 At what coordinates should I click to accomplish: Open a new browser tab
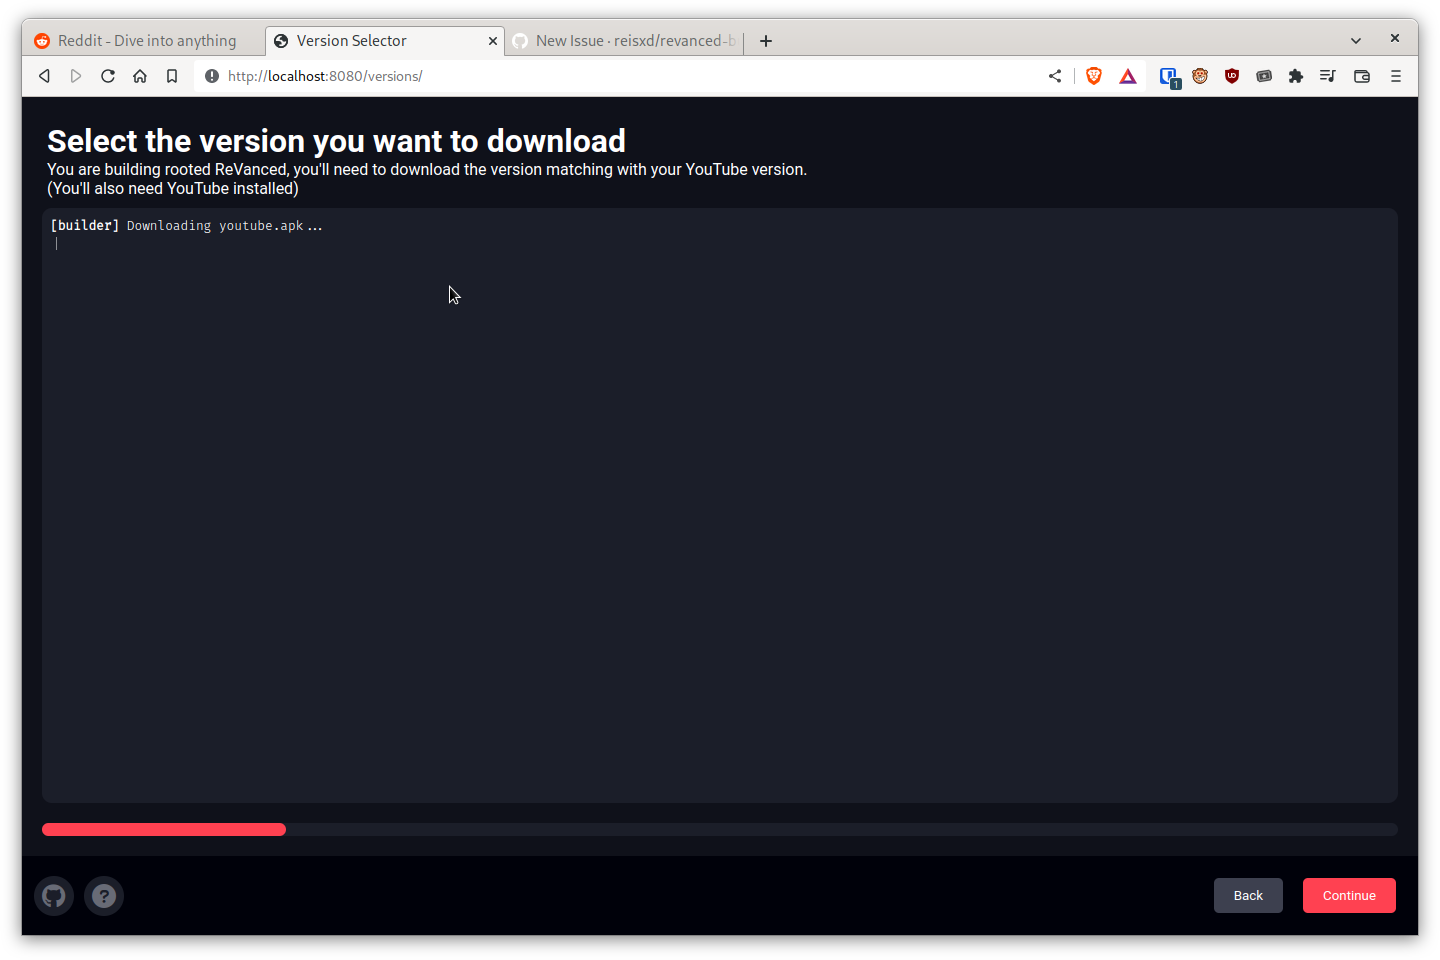(766, 41)
